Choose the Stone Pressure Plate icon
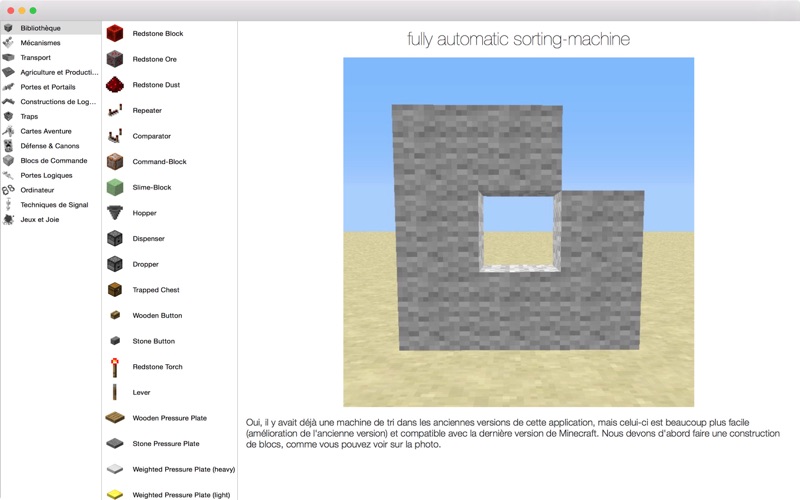Viewport: 800px width, 500px height. (x=115, y=443)
